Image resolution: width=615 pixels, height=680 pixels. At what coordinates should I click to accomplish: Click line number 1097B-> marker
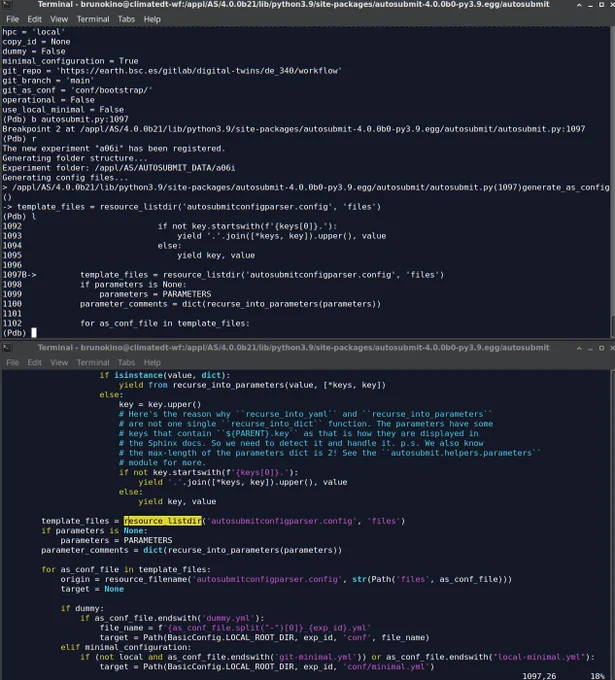pyautogui.click(x=19, y=275)
